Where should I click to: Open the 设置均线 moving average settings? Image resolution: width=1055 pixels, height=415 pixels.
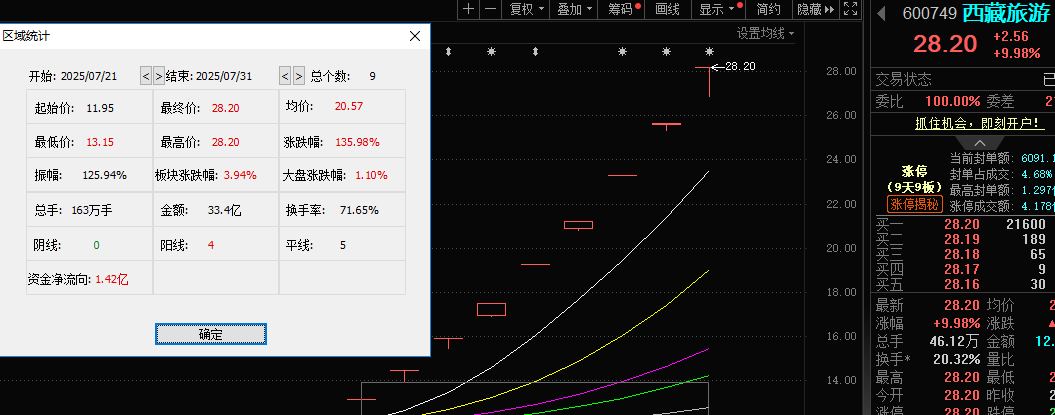point(765,33)
